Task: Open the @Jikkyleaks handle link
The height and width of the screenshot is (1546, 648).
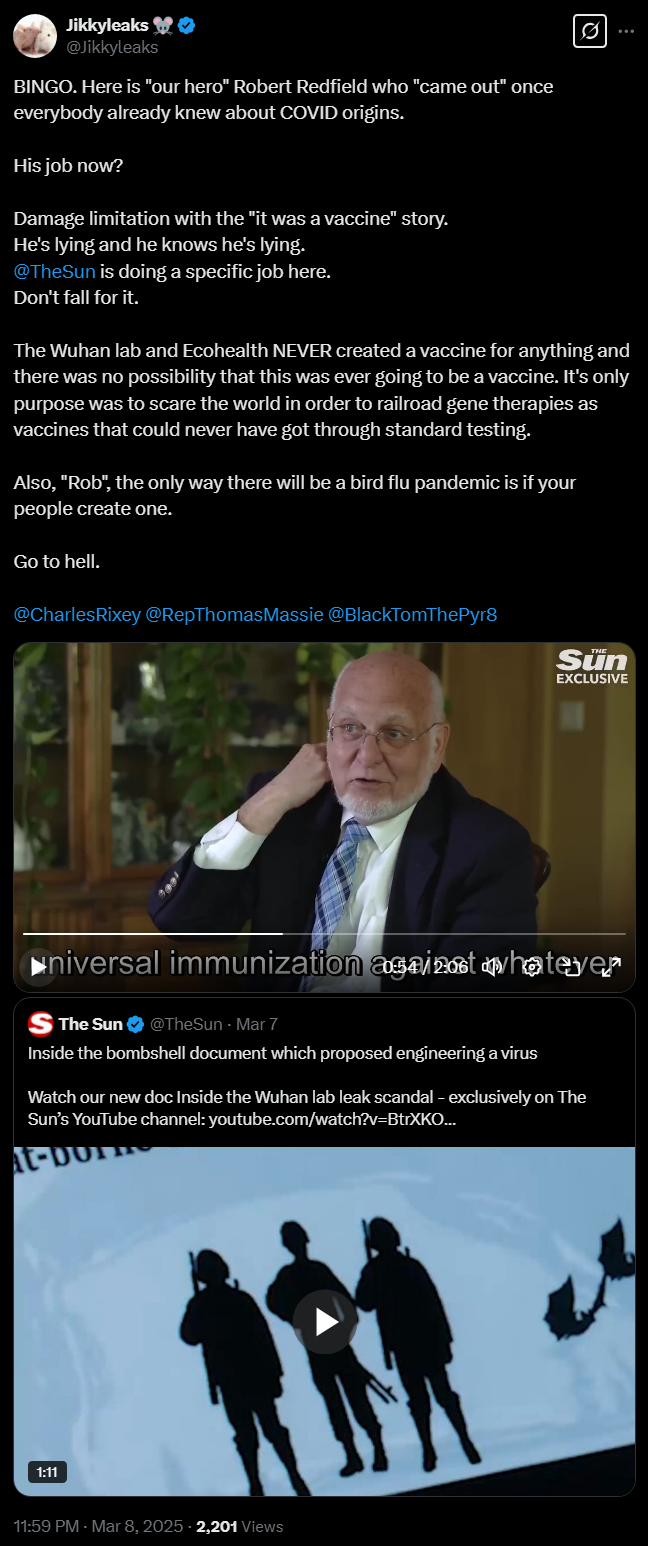Action: click(x=111, y=47)
